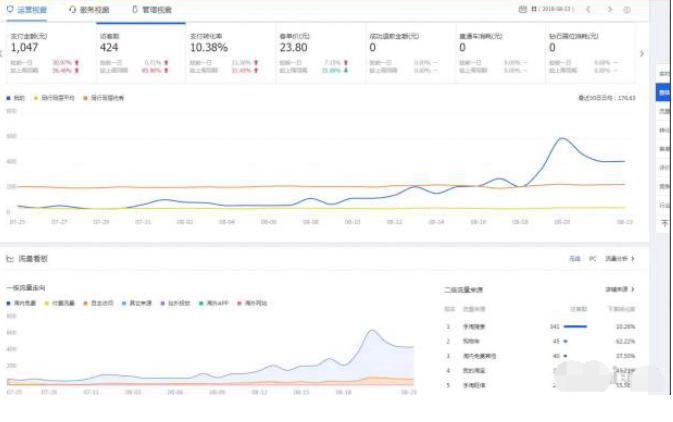Toggle the teal 淘外APP legend series

coord(213,303)
